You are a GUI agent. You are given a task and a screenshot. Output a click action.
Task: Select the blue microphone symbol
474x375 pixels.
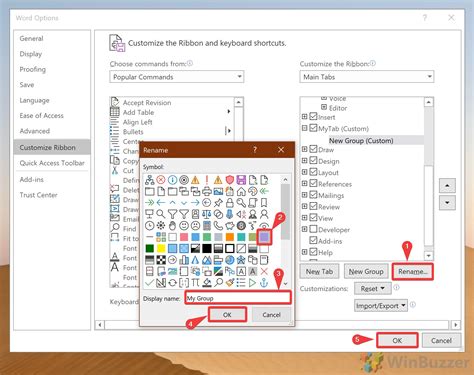(230, 214)
